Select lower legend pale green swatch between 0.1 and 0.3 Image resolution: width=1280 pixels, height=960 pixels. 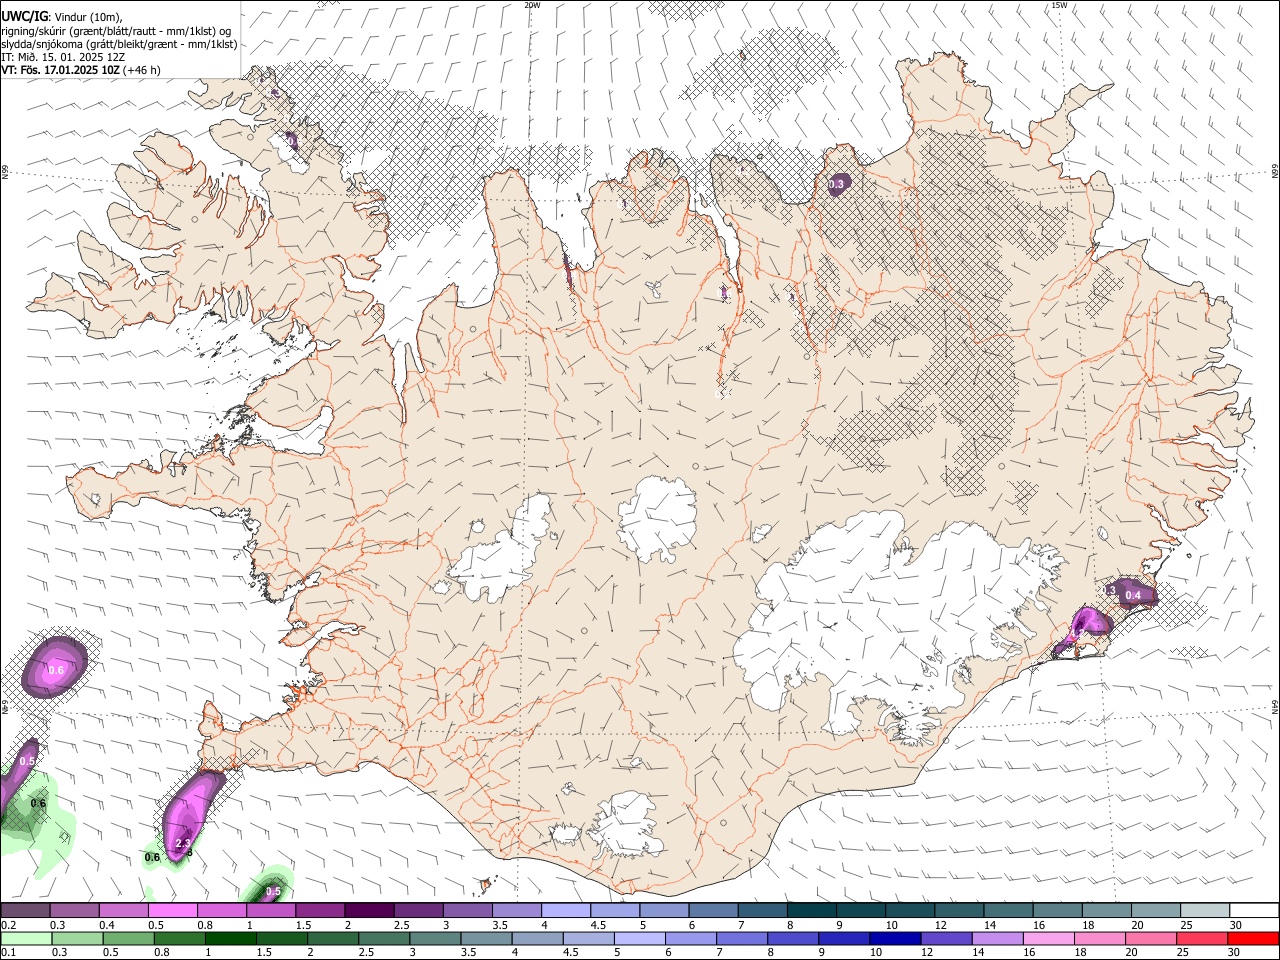26,938
